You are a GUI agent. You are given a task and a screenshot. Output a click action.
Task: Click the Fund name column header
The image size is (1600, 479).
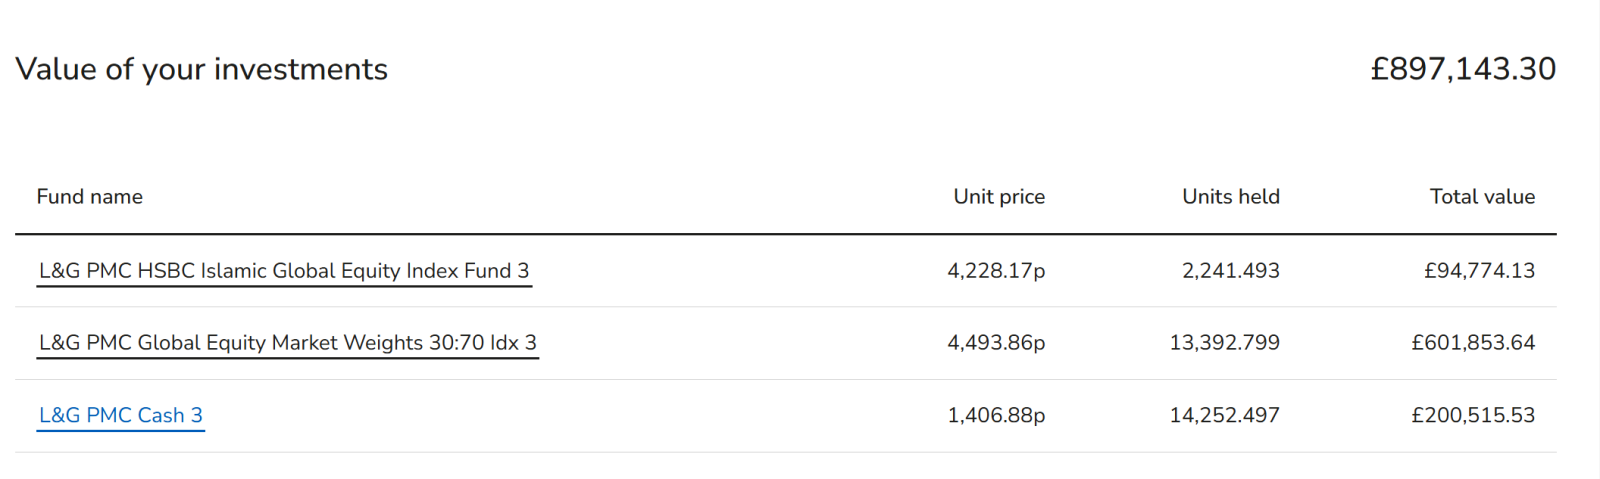point(89,197)
